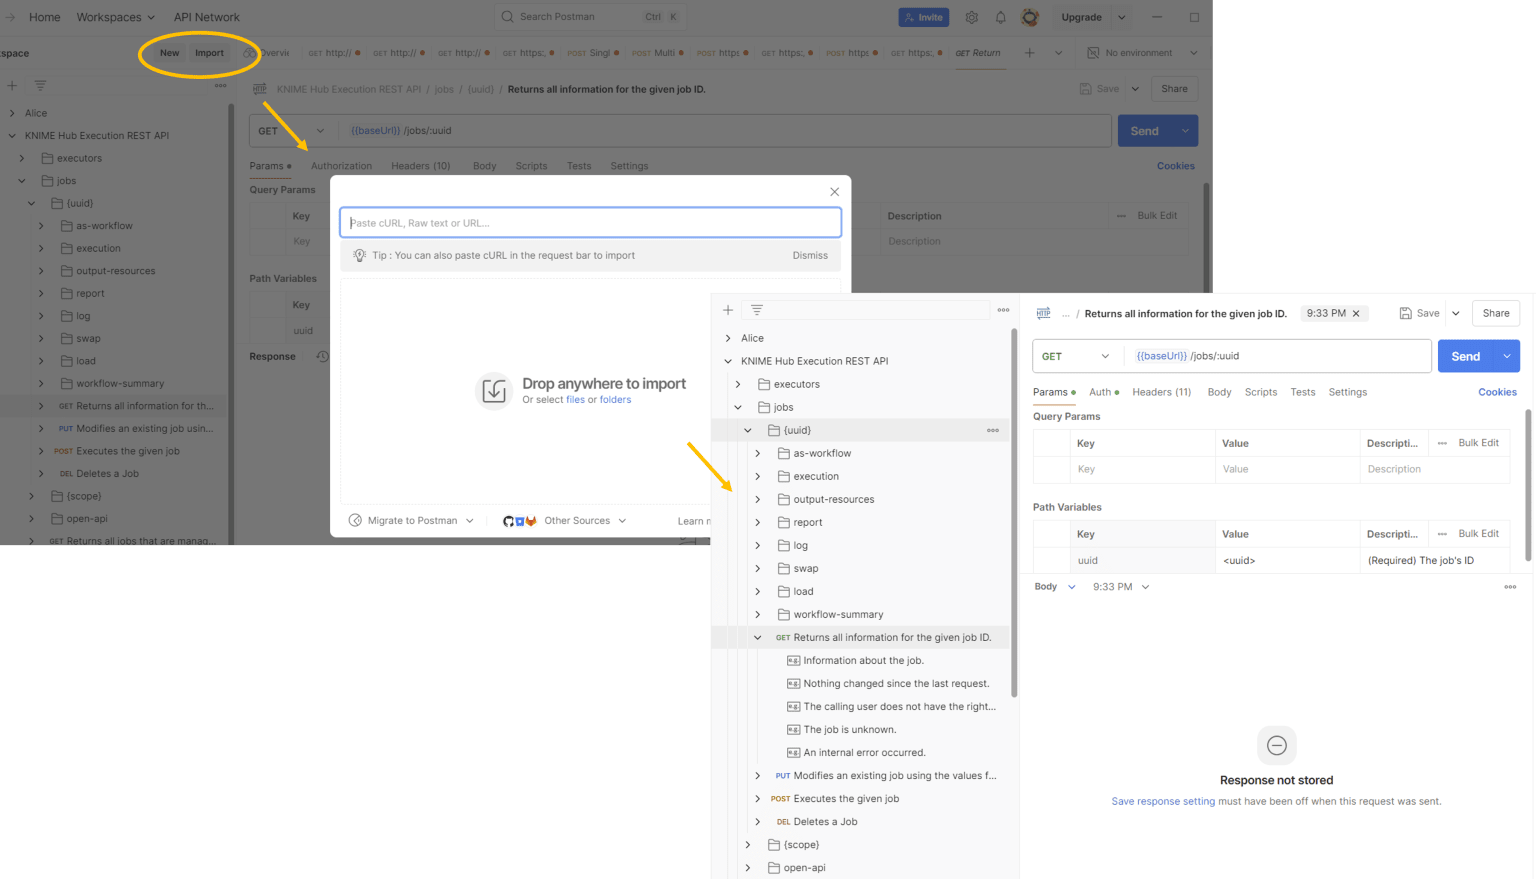Select the 'files' link in the import dialog
Screen dimensions: 1536x879
pos(575,400)
